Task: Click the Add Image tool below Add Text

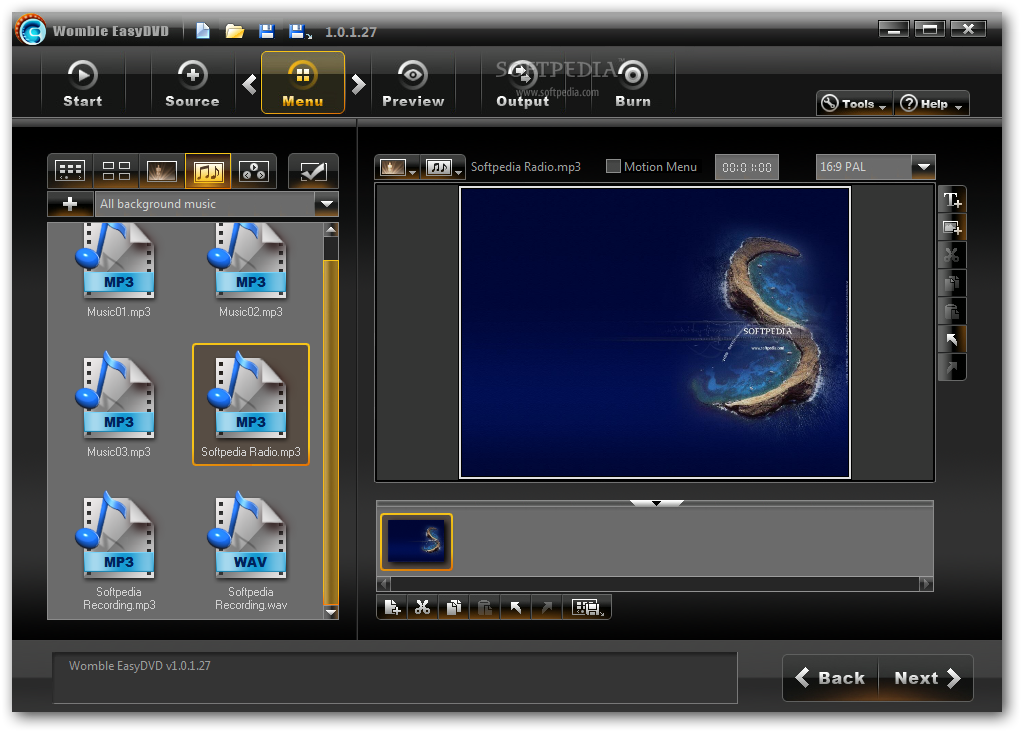Action: (x=952, y=228)
